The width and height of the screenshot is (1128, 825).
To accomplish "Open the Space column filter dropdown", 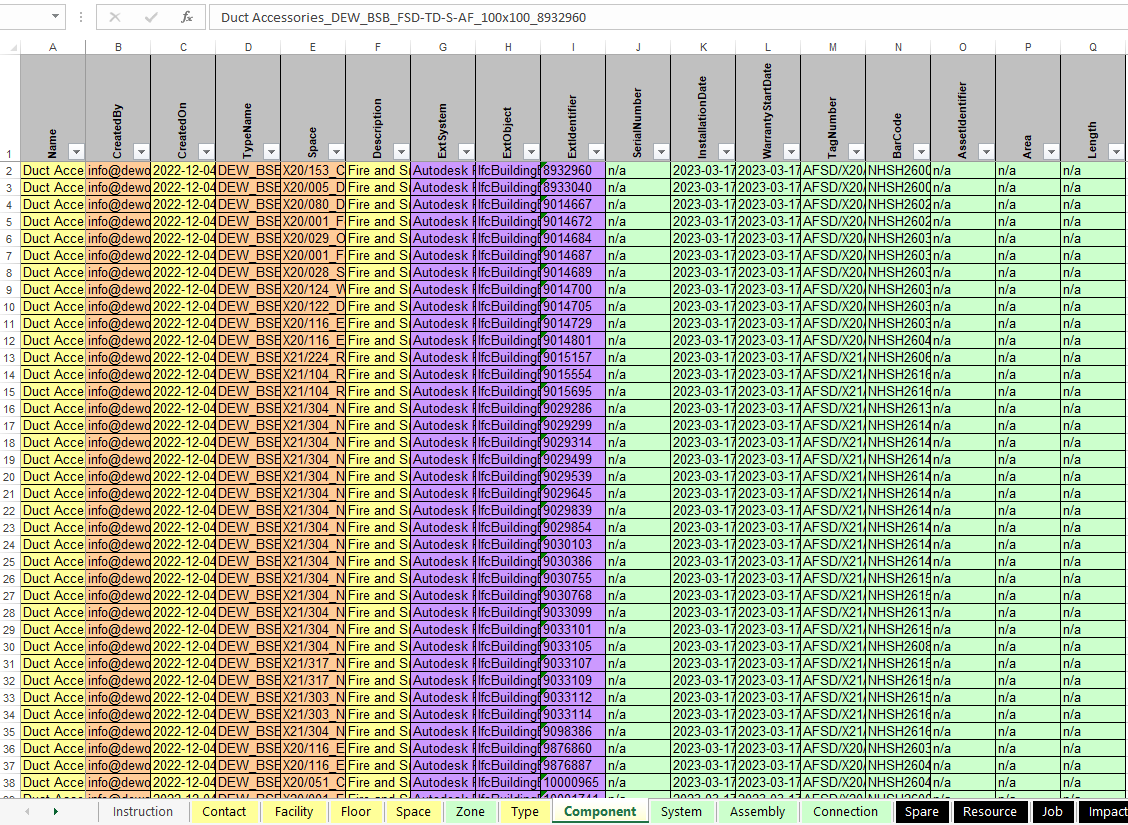I will tap(336, 152).
